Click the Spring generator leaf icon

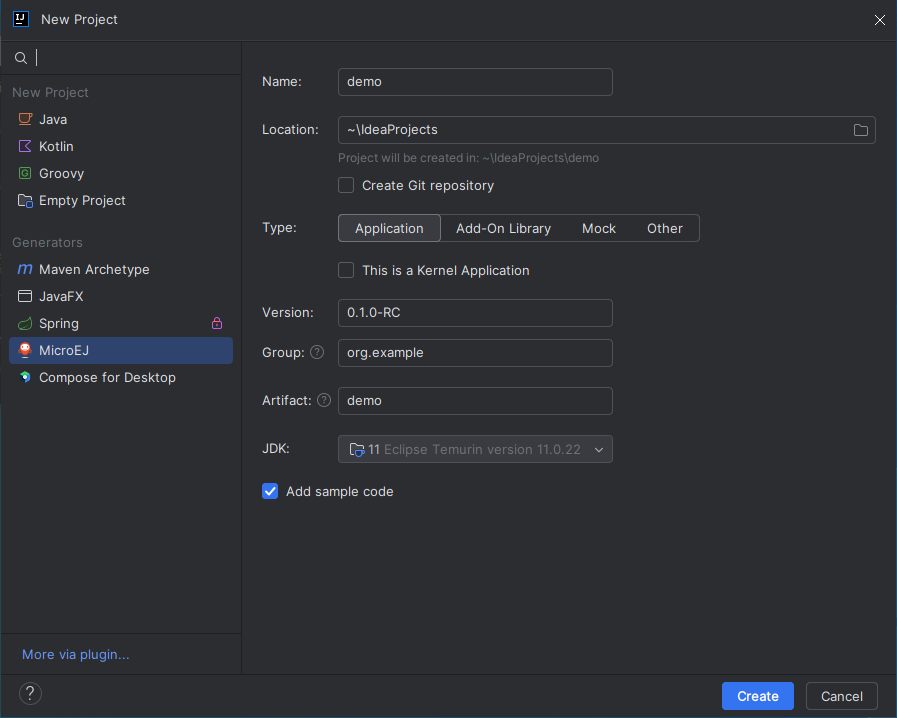coord(25,324)
